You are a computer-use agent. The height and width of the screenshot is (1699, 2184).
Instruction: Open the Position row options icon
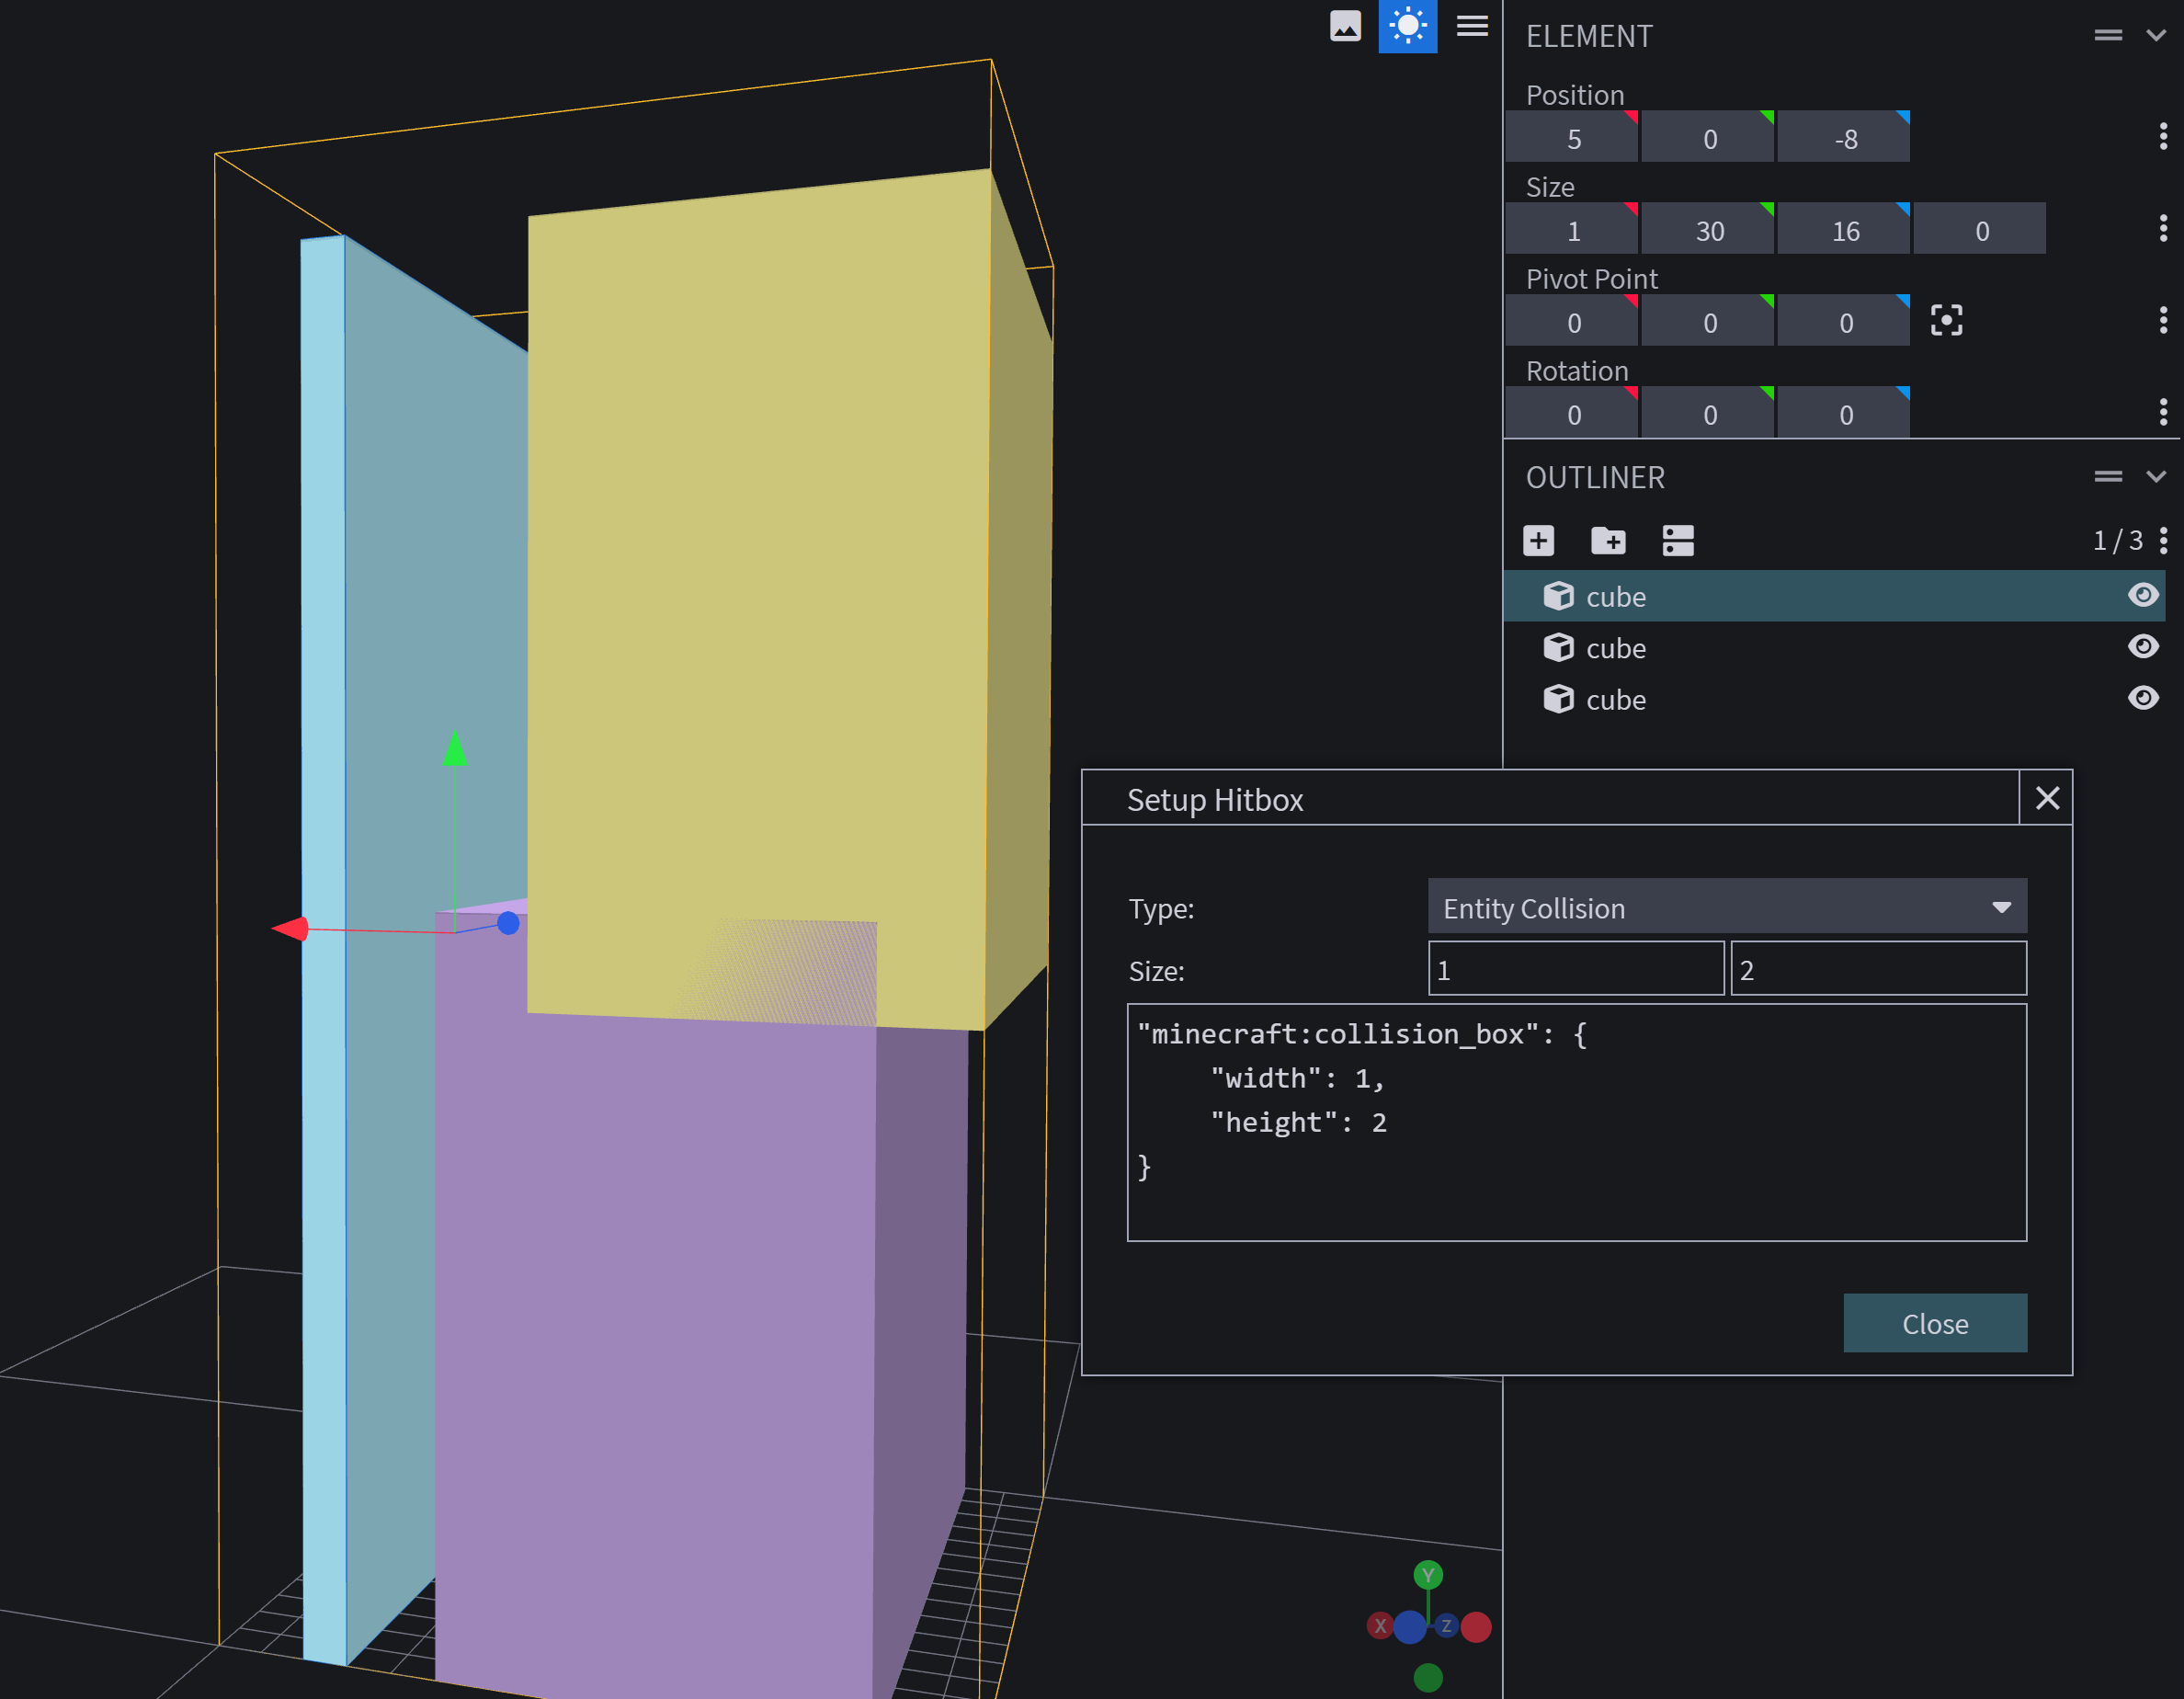pos(2163,136)
